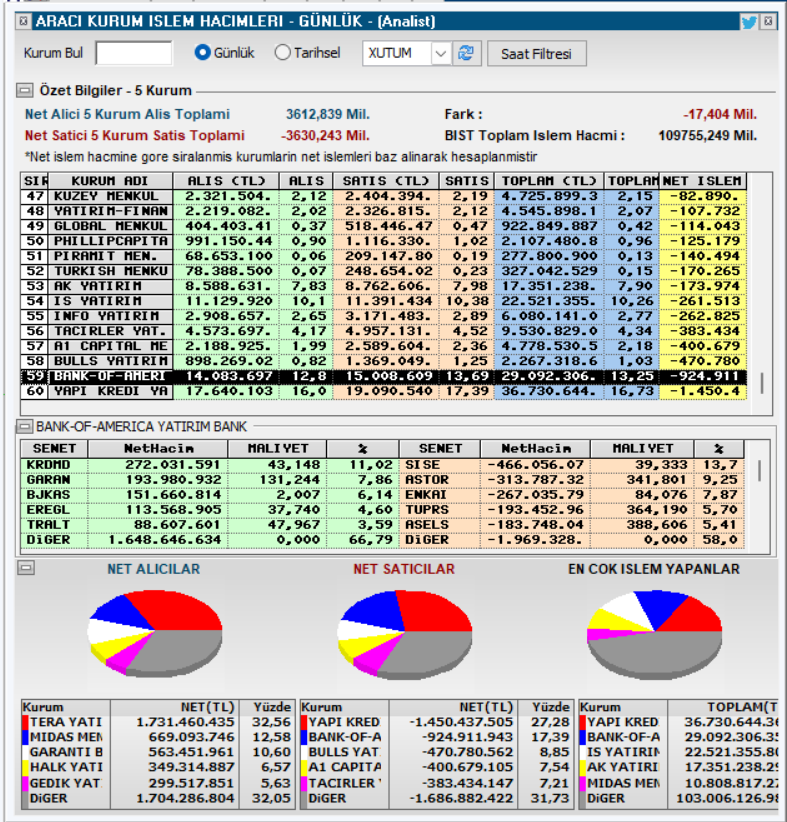The height and width of the screenshot is (822, 787).
Task: Open the Saat Filtresi button
Action: coord(536,54)
